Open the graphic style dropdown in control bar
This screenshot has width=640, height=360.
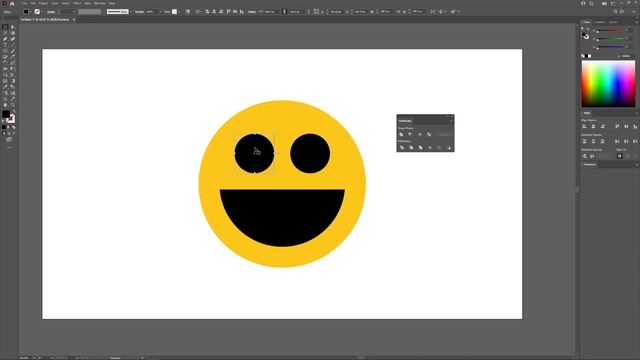179,12
